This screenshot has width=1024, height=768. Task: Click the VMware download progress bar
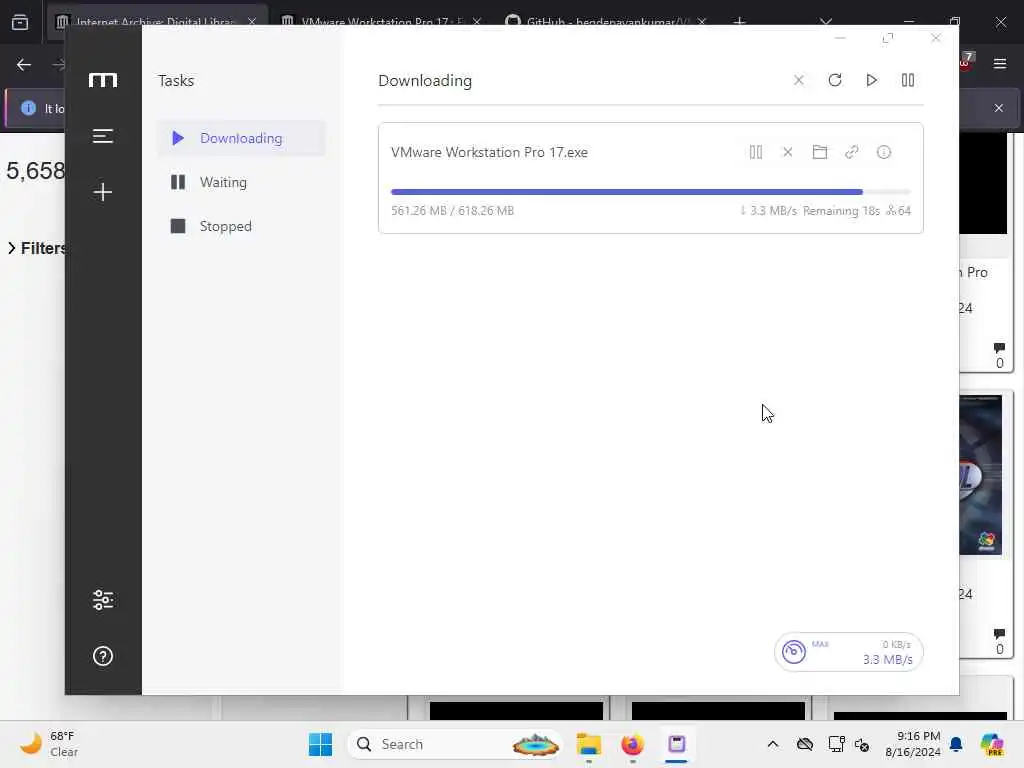point(650,192)
